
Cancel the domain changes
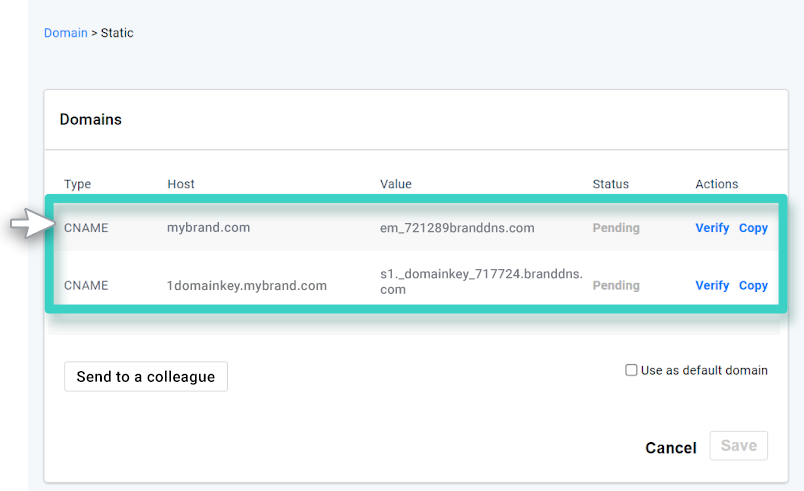670,447
